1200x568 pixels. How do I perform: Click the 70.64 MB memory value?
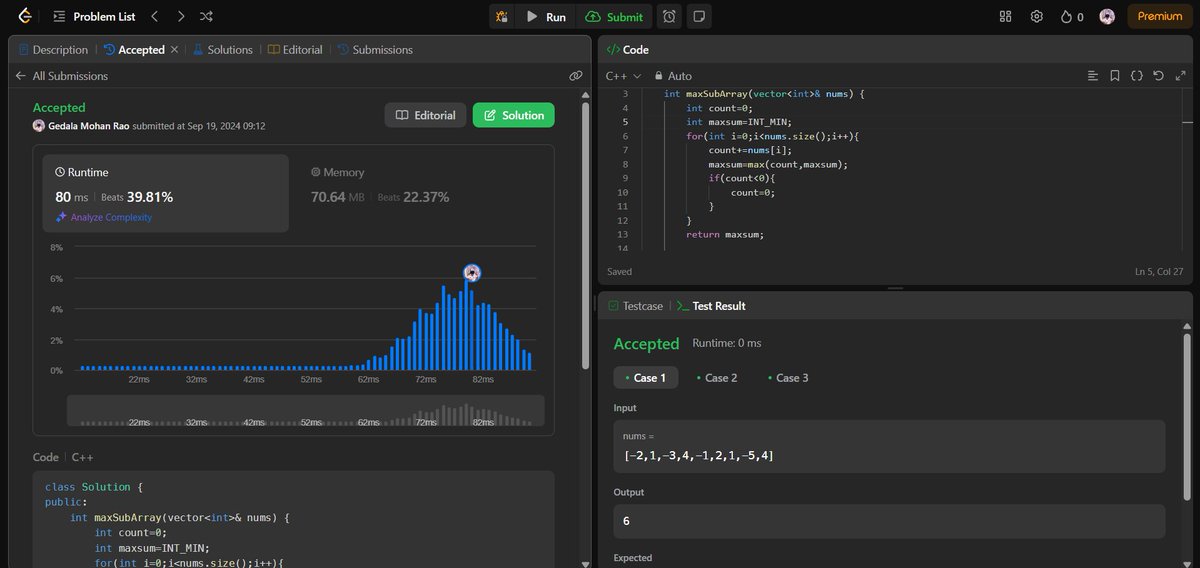point(338,197)
